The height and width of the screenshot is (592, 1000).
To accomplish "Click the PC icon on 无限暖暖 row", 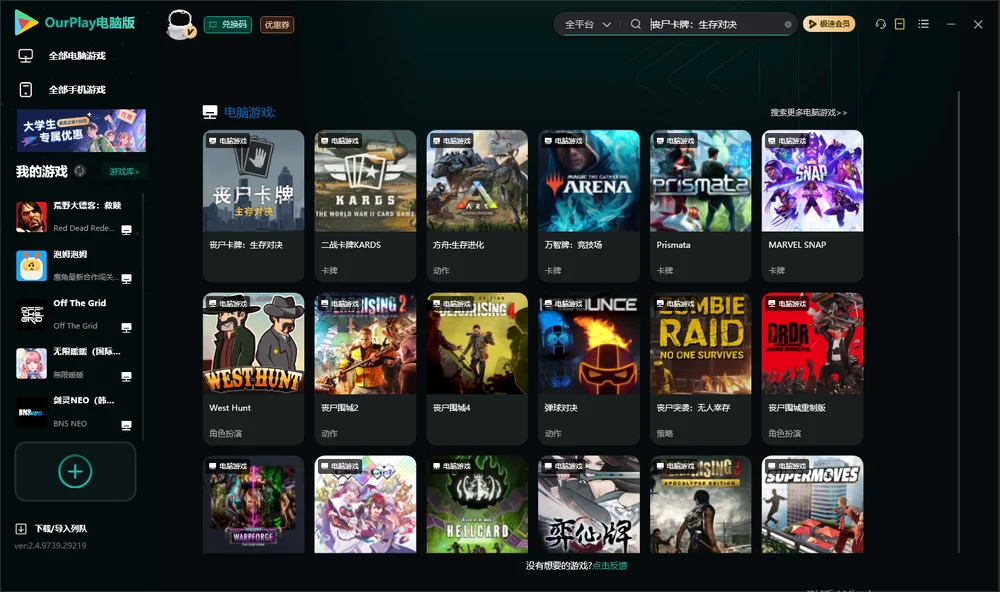I will coord(126,376).
